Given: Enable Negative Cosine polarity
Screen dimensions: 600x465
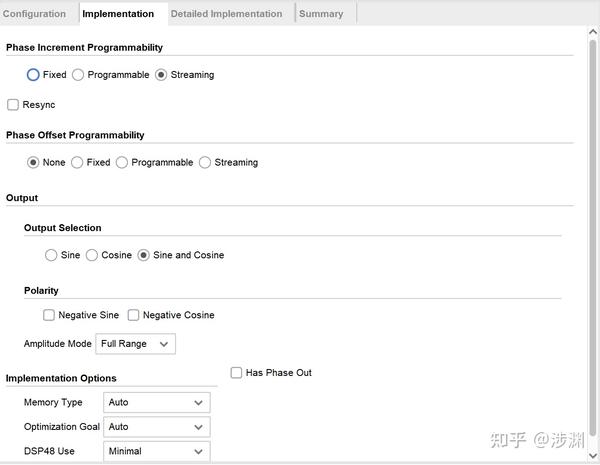Looking at the screenshot, I should 133,316.
